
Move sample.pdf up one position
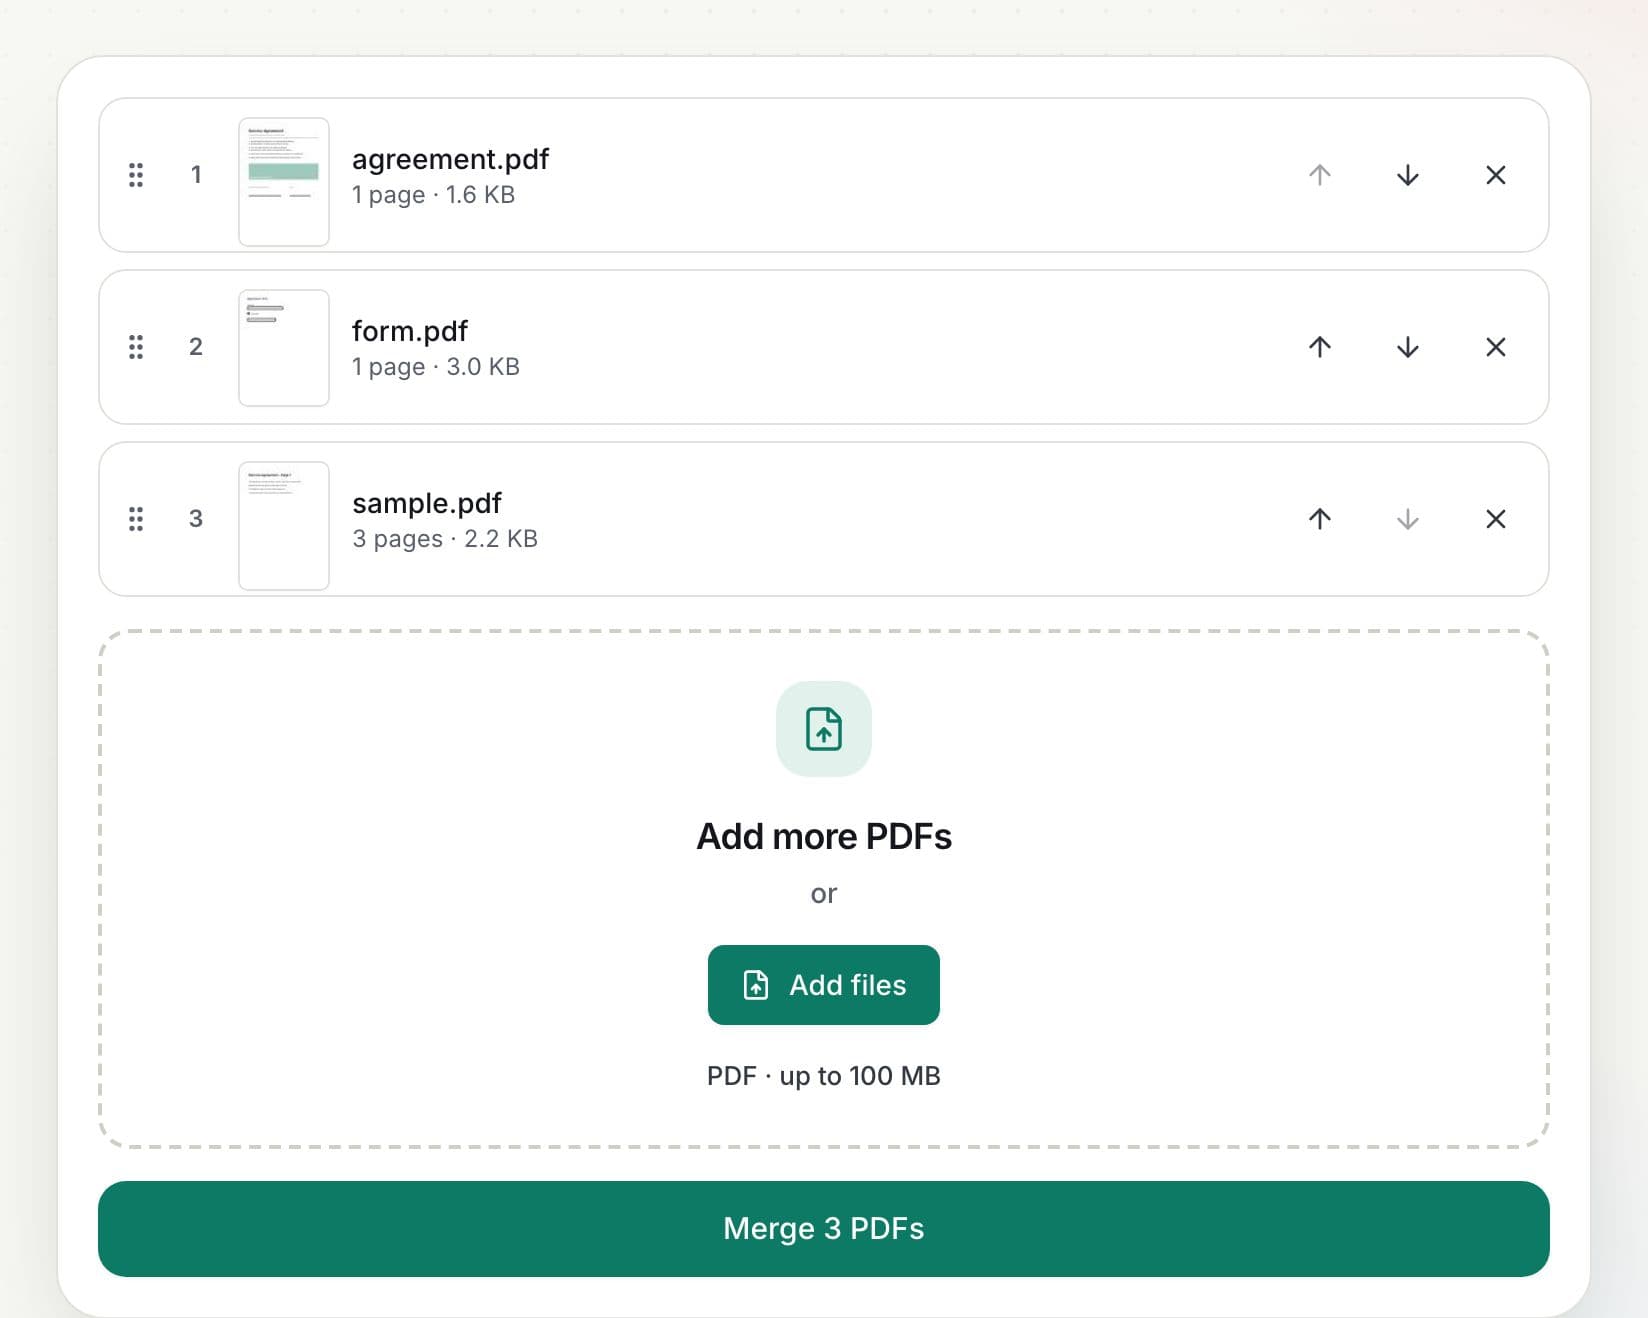(1320, 519)
